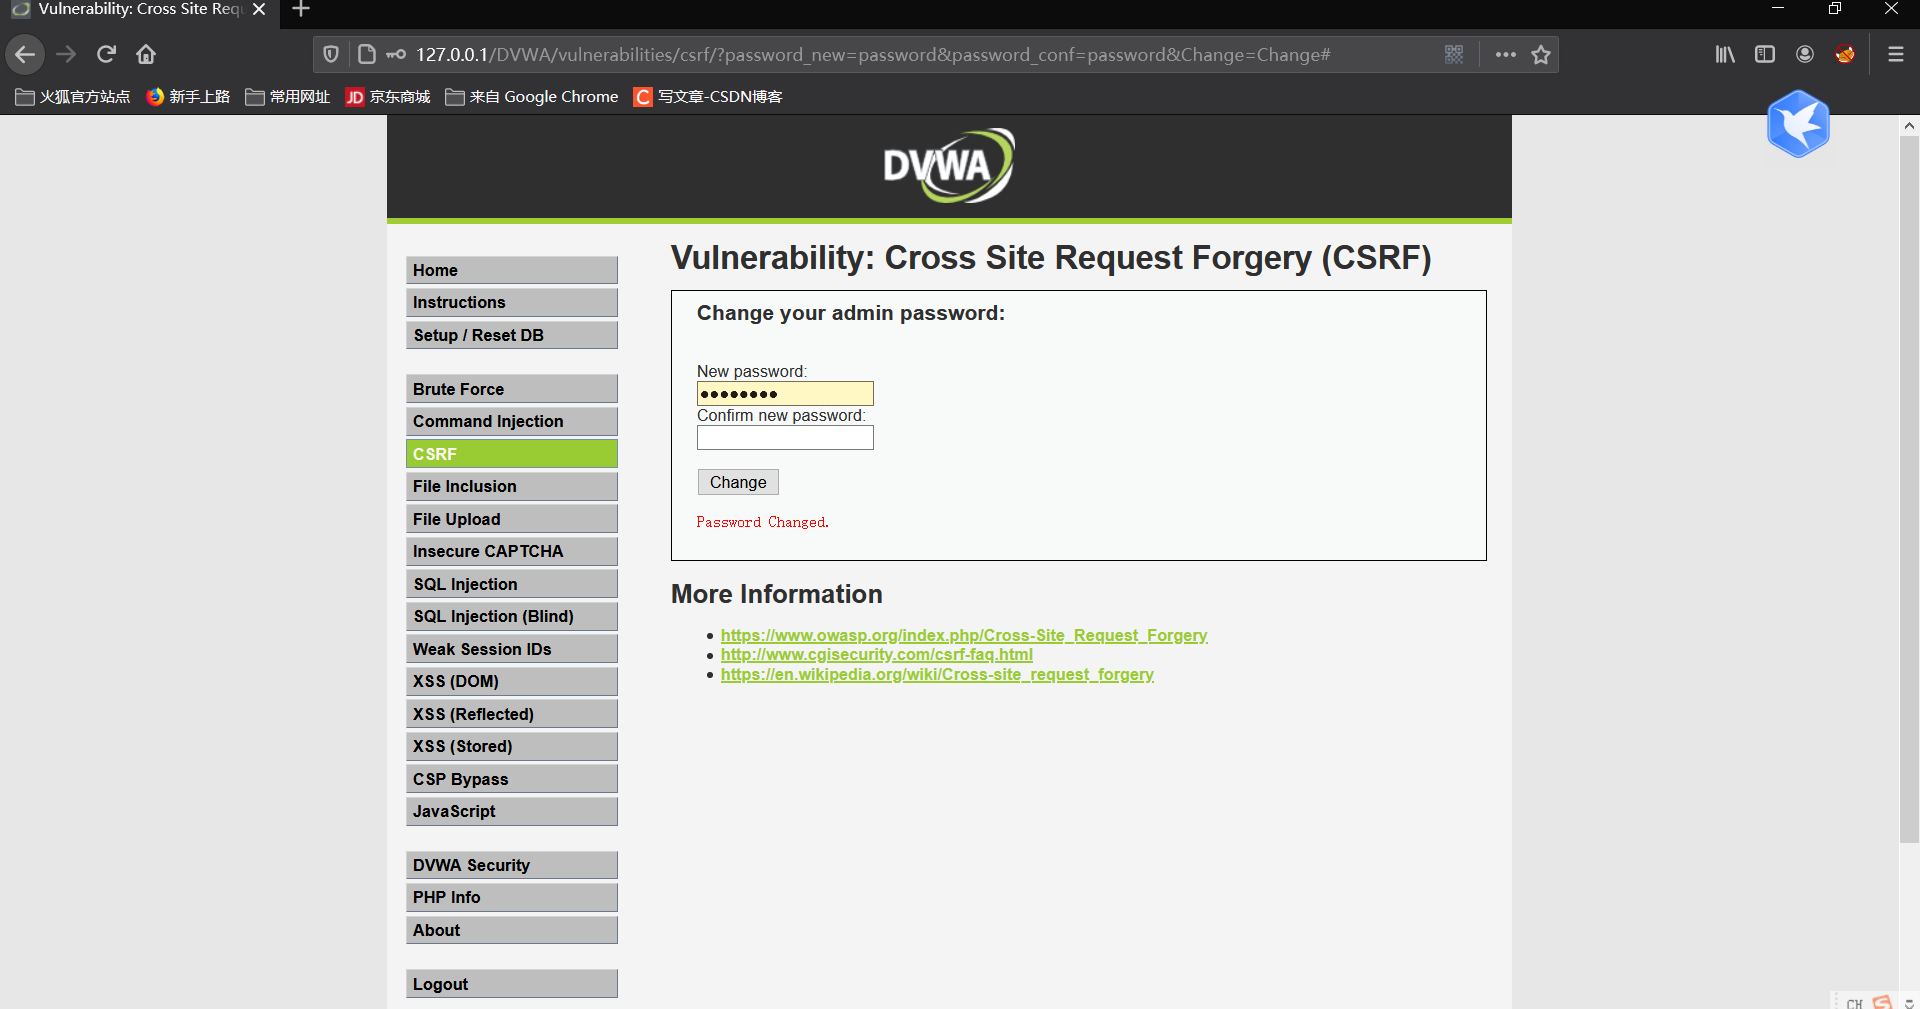Open cgisecurity csrf-faq link
Image resolution: width=1920 pixels, height=1009 pixels.
(877, 654)
